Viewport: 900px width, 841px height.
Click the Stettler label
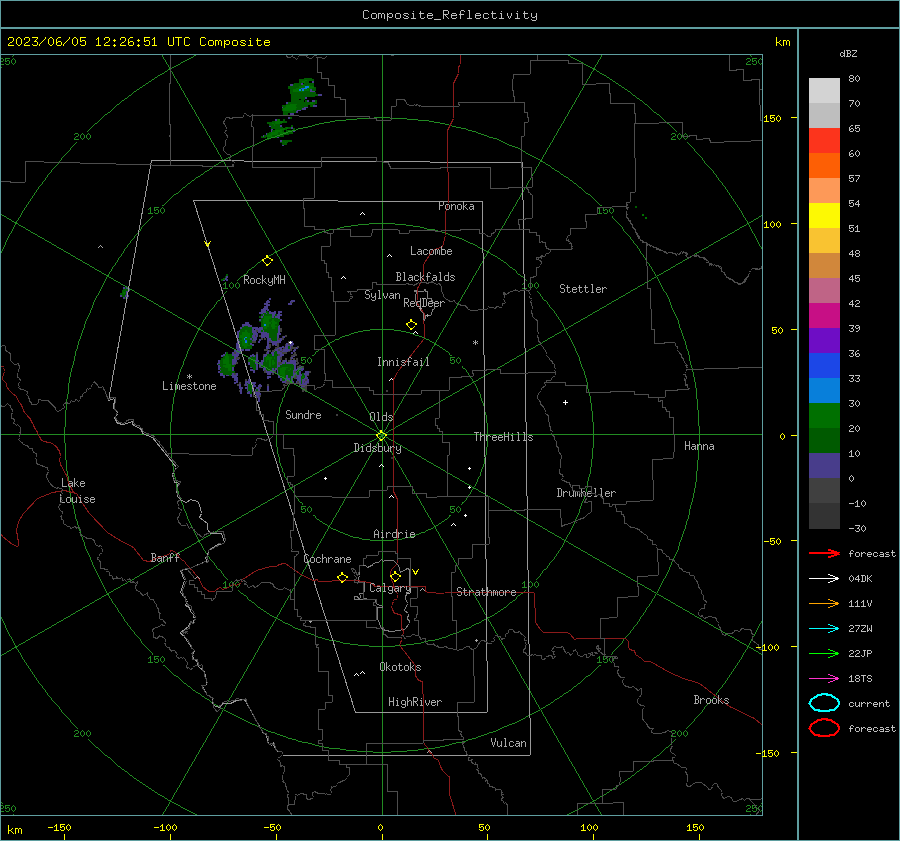coord(583,289)
